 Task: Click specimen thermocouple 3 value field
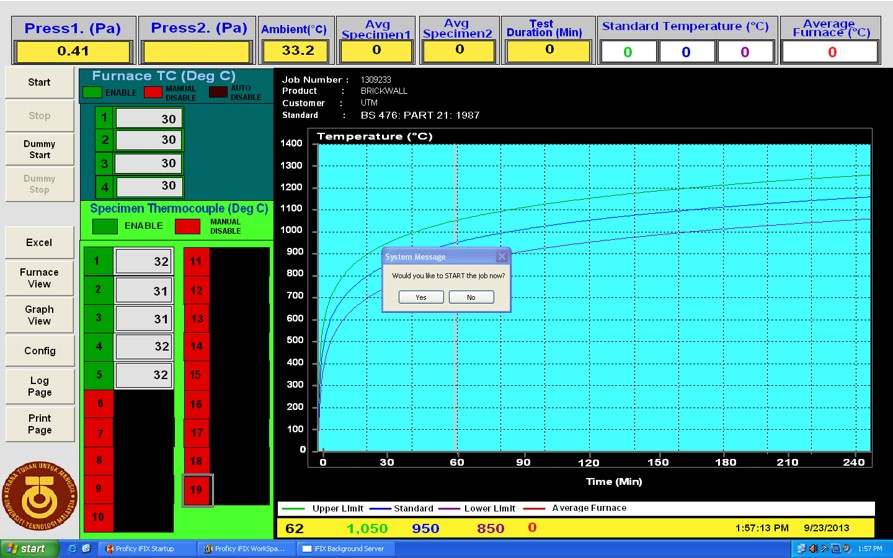pos(144,319)
